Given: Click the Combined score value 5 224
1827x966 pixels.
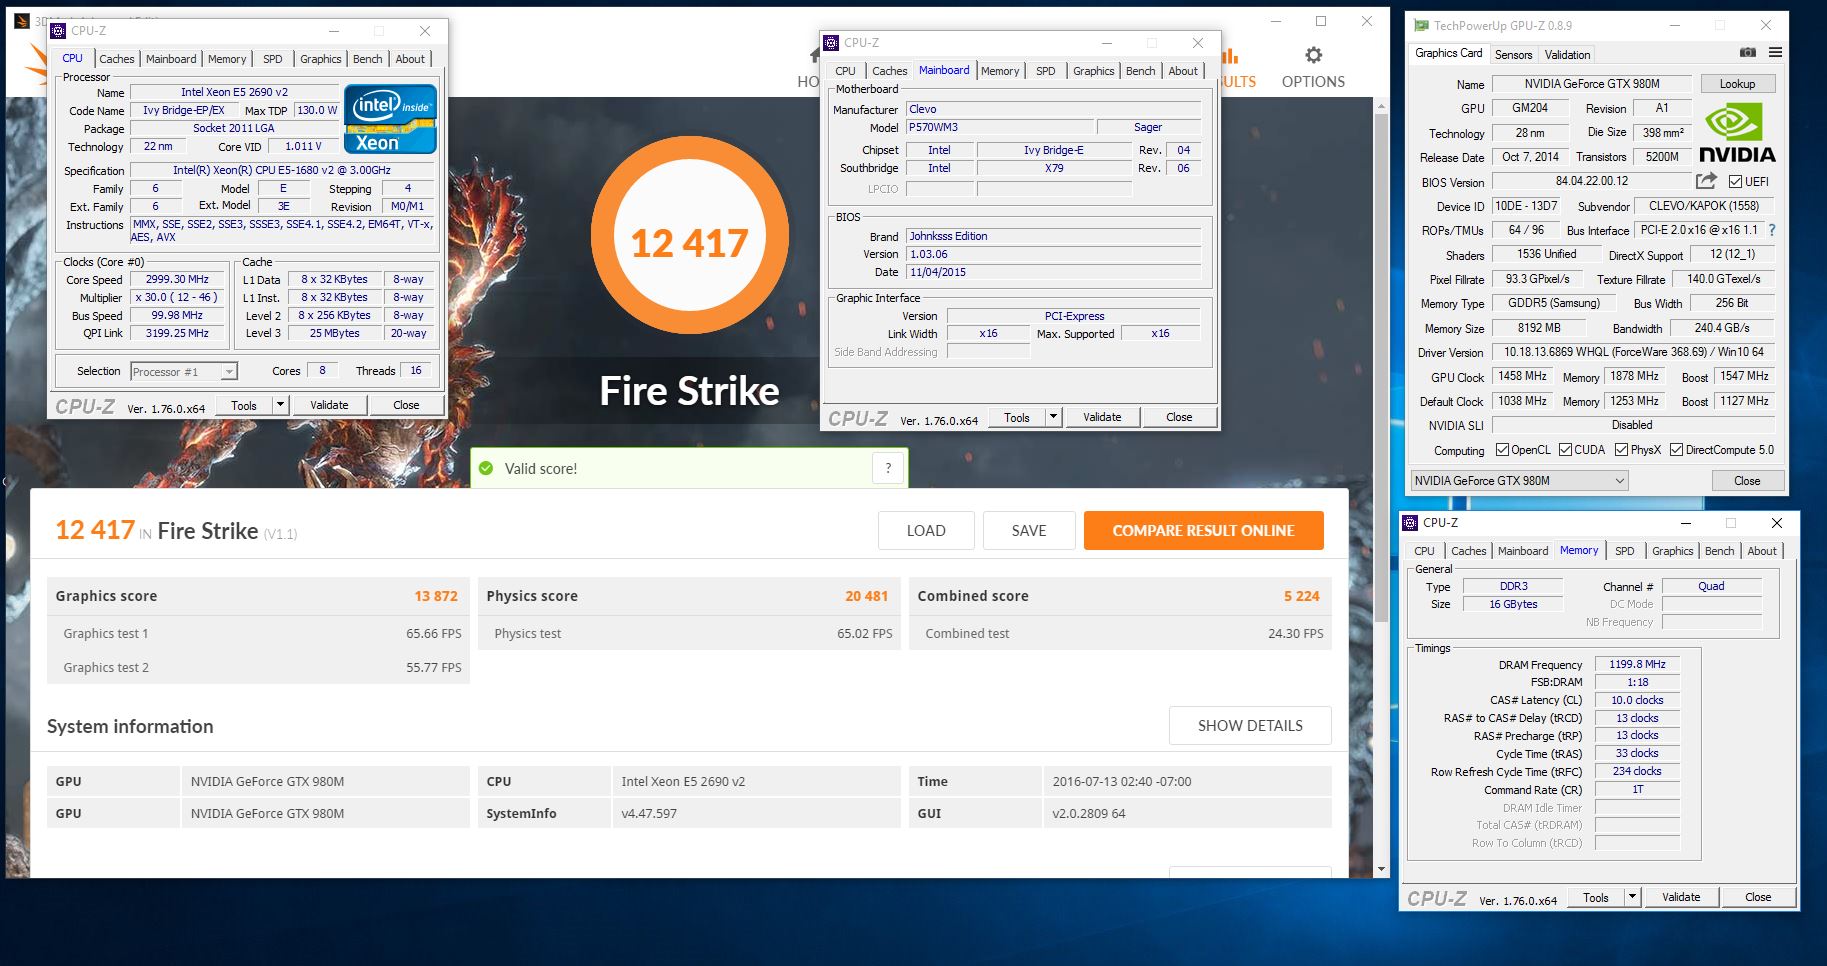Looking at the screenshot, I should click(x=1301, y=596).
